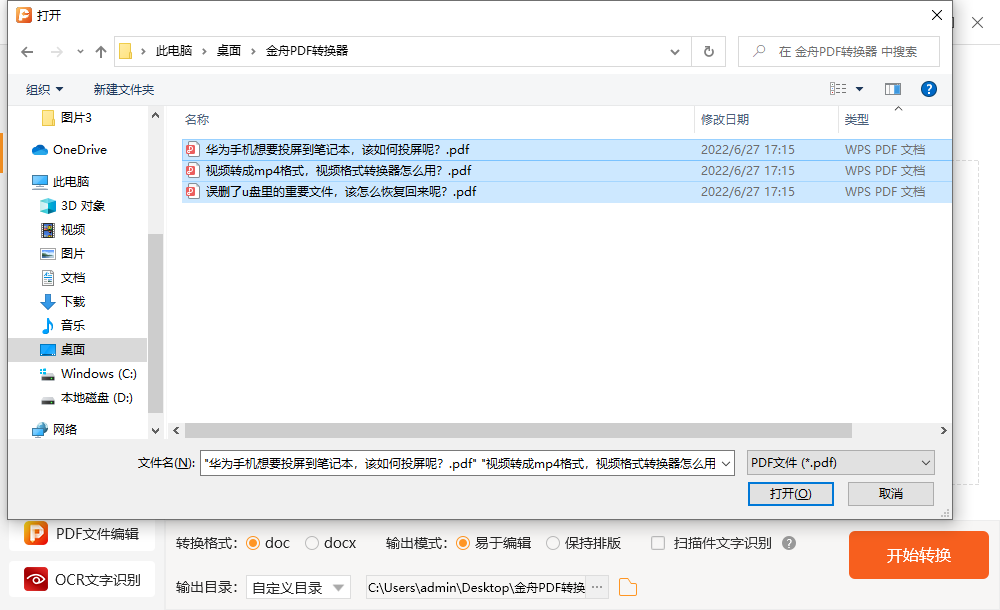Click 开始转换 button
The height and width of the screenshot is (610, 1000).
coord(919,555)
